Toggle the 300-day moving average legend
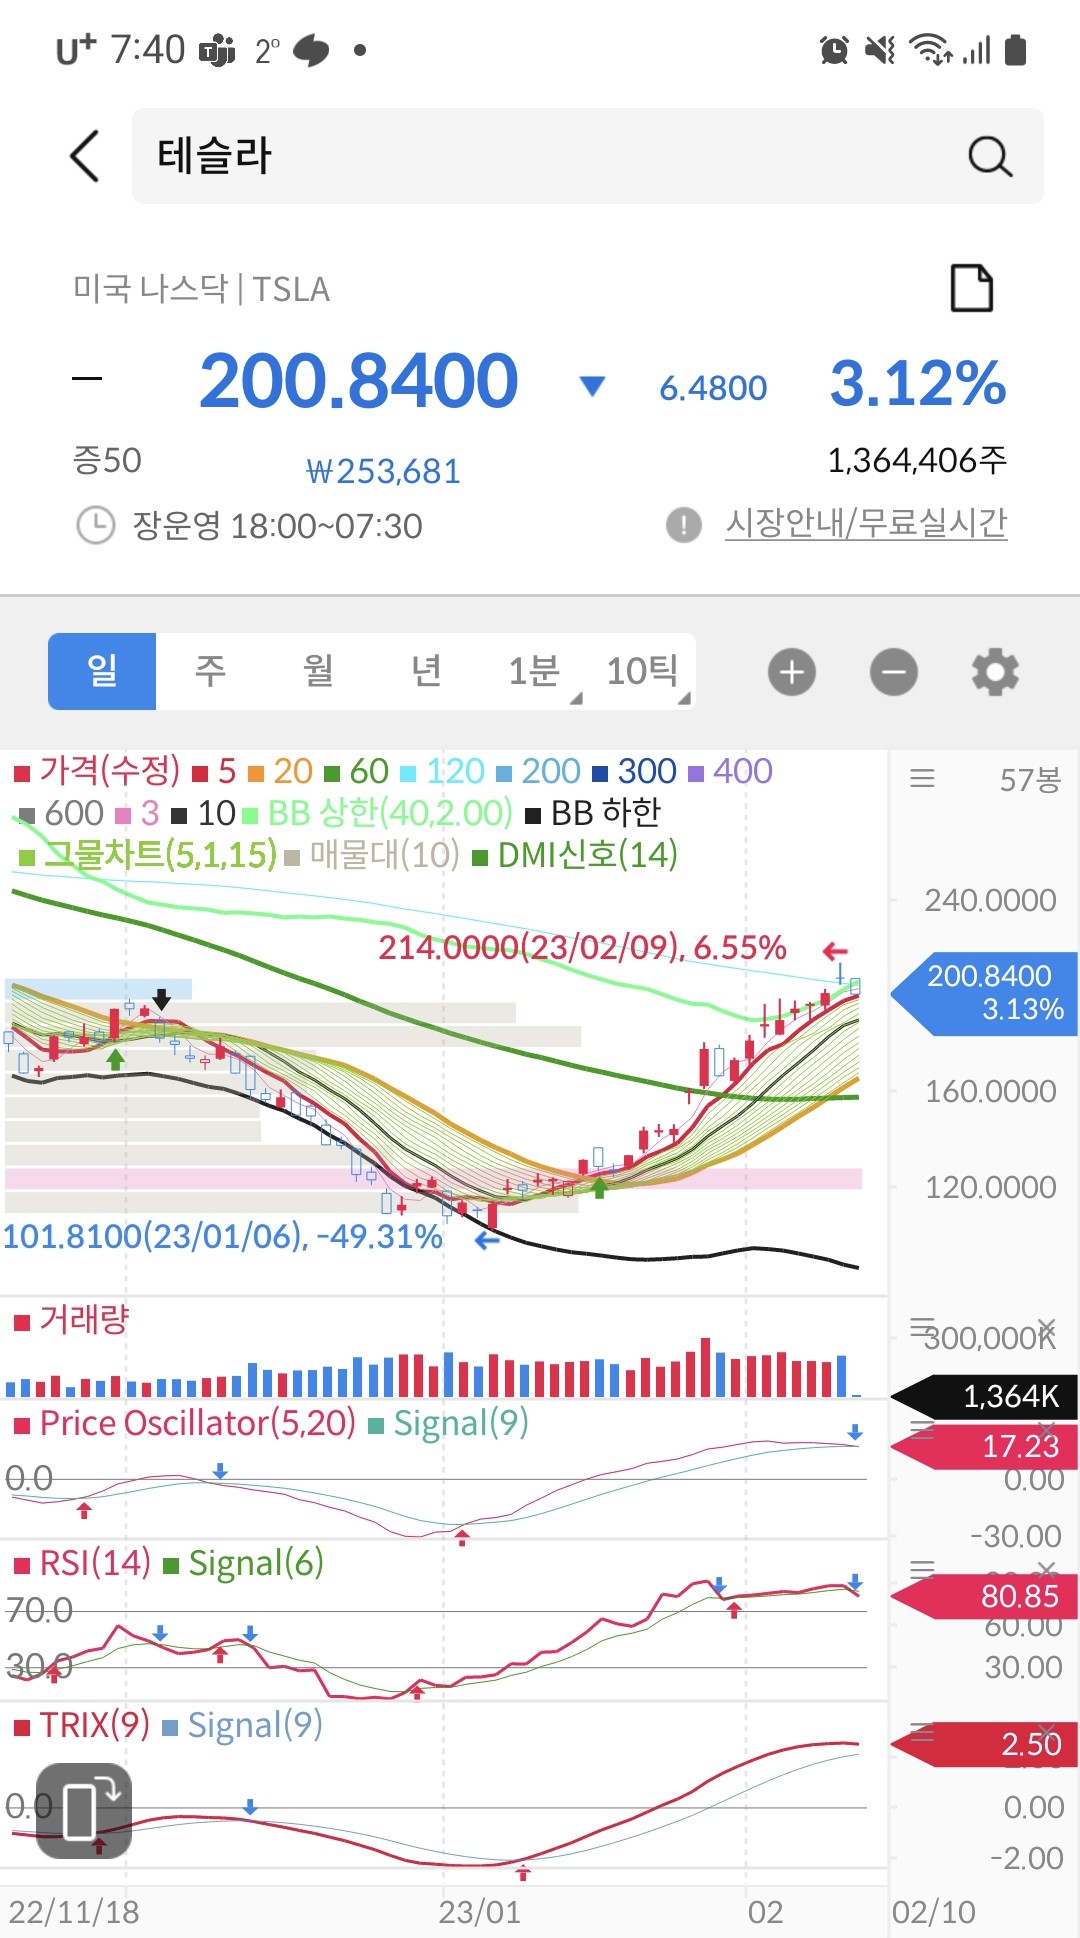1080x1938 pixels. tap(635, 771)
